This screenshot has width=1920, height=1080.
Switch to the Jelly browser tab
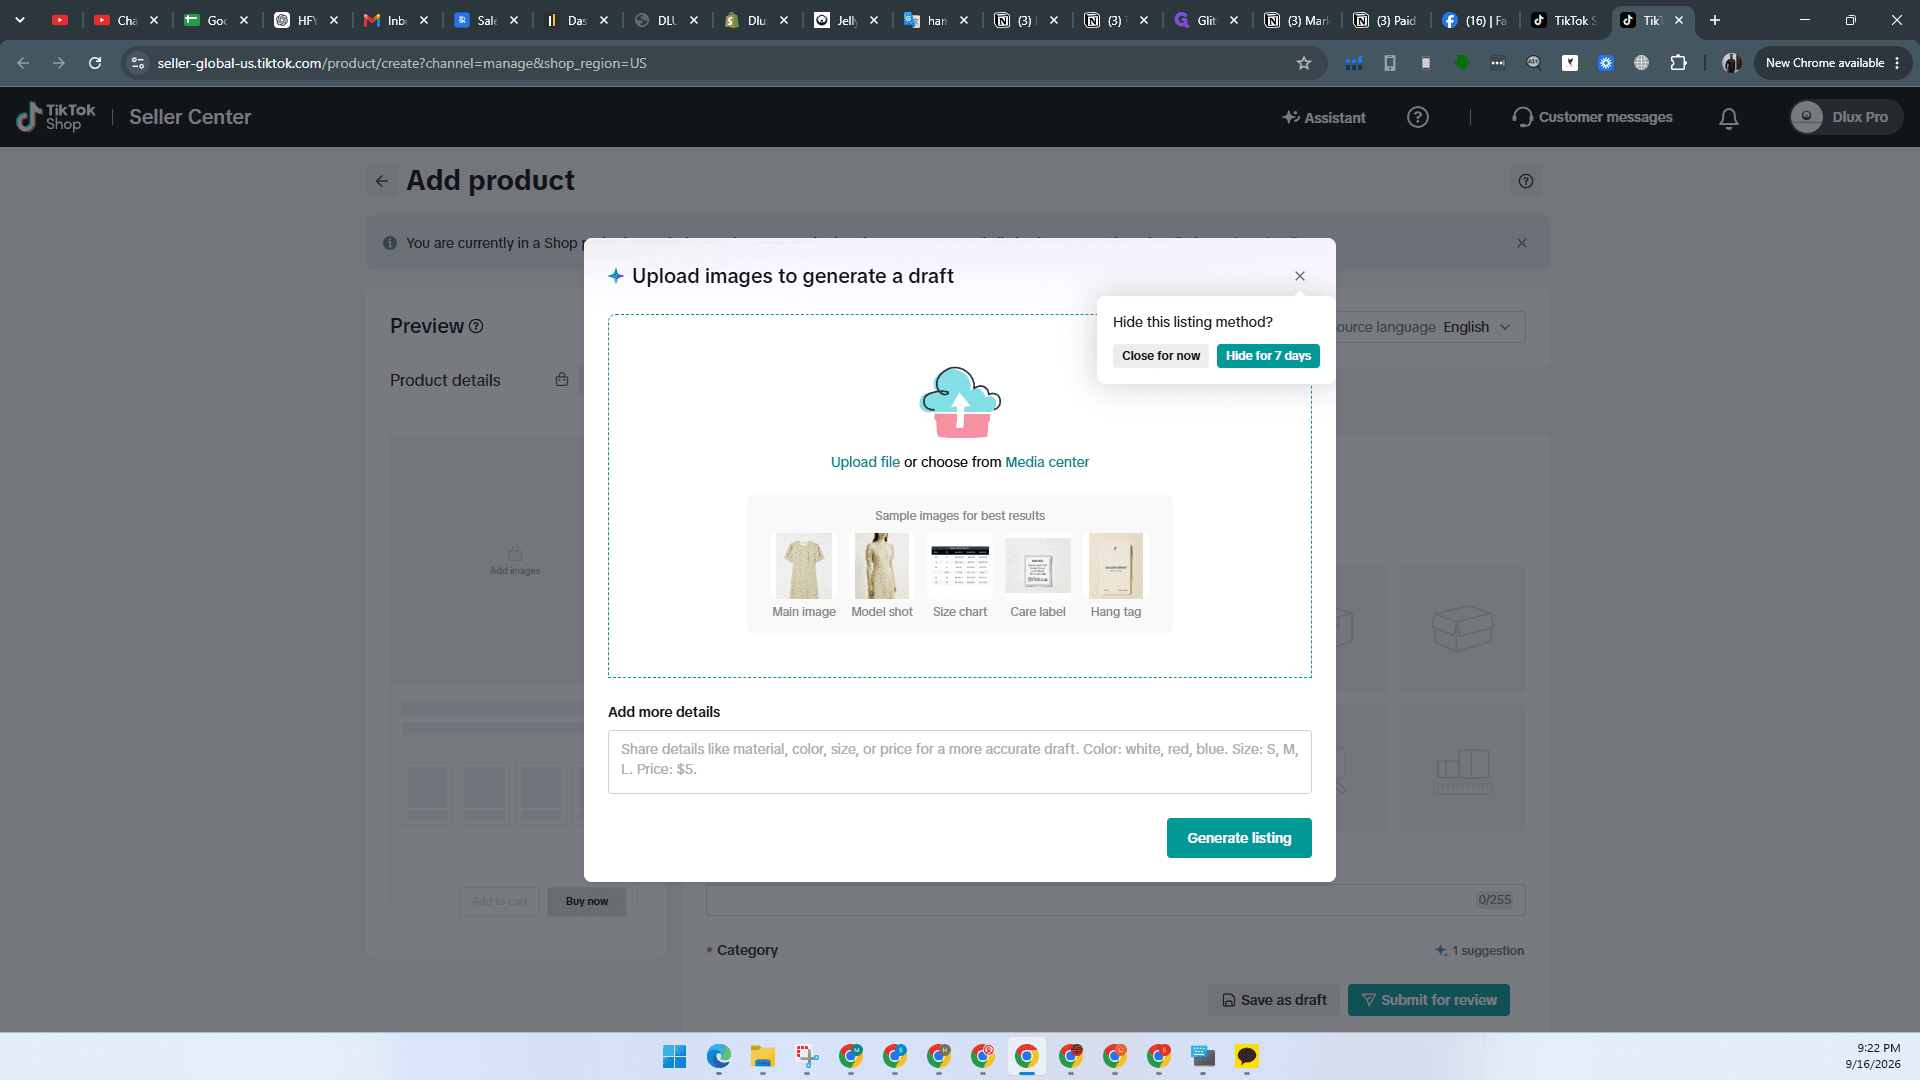[847, 20]
